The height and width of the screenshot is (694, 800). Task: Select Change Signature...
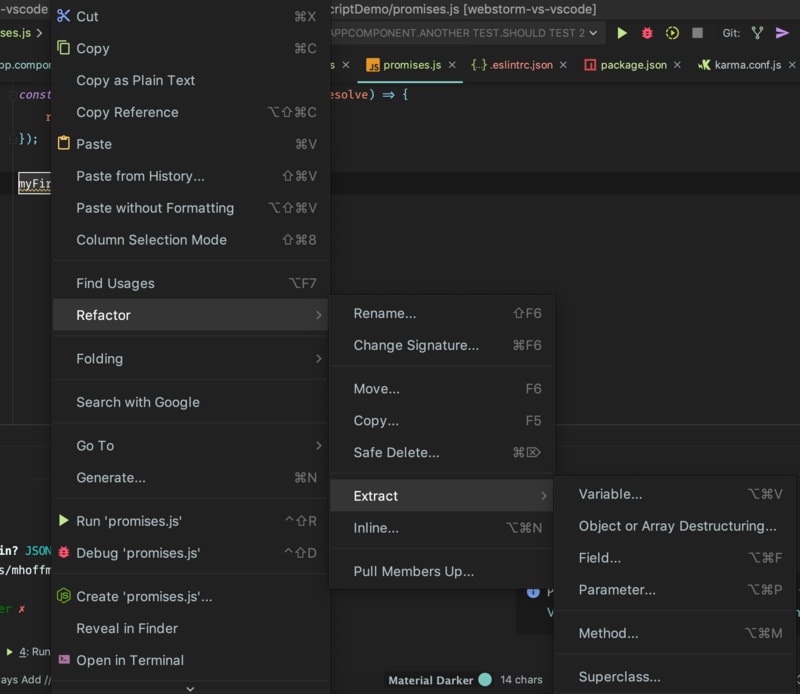pyautogui.click(x=442, y=345)
